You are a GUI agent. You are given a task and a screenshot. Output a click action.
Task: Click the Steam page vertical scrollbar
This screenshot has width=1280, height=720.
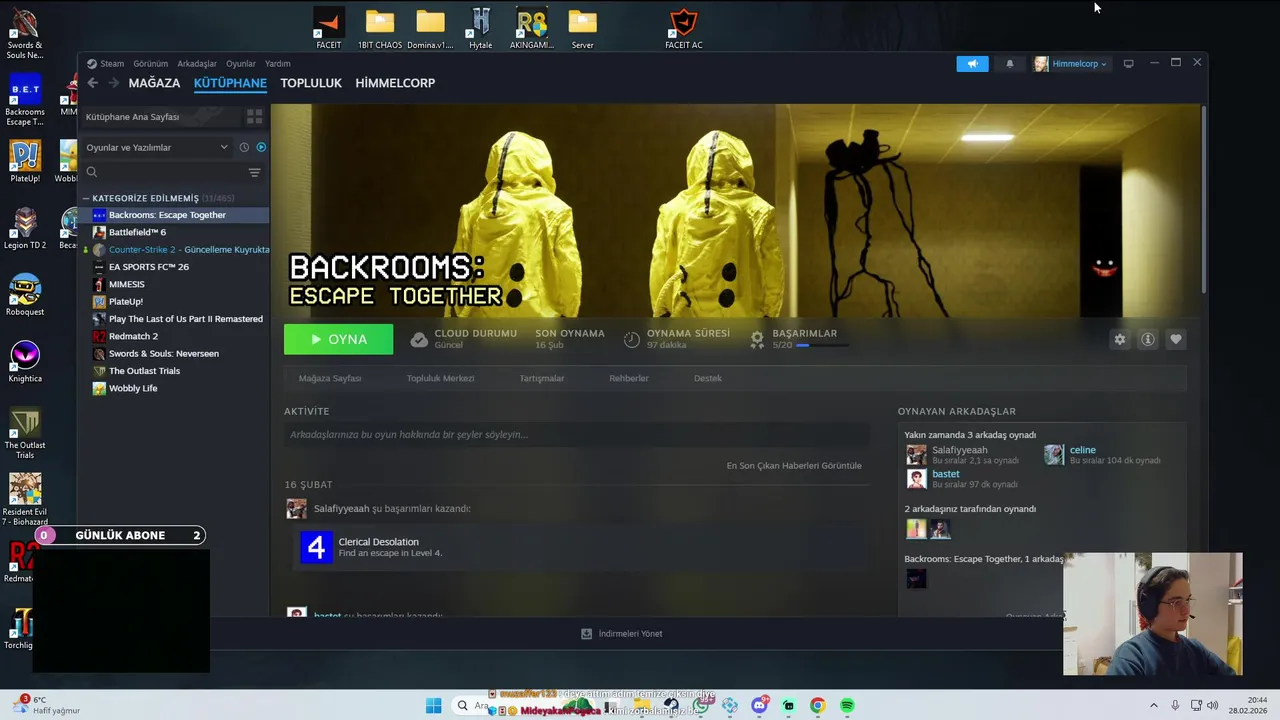pos(1203,200)
